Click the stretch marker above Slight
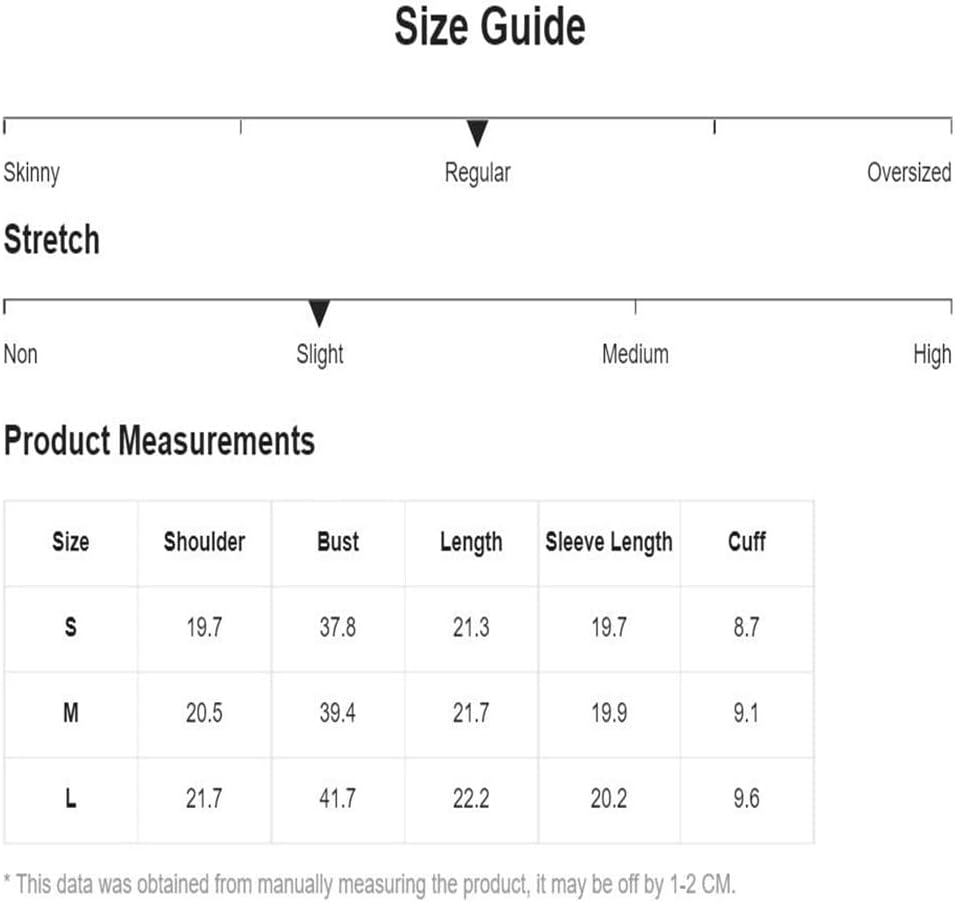Image resolution: width=955 pixels, height=902 pixels. [319, 313]
